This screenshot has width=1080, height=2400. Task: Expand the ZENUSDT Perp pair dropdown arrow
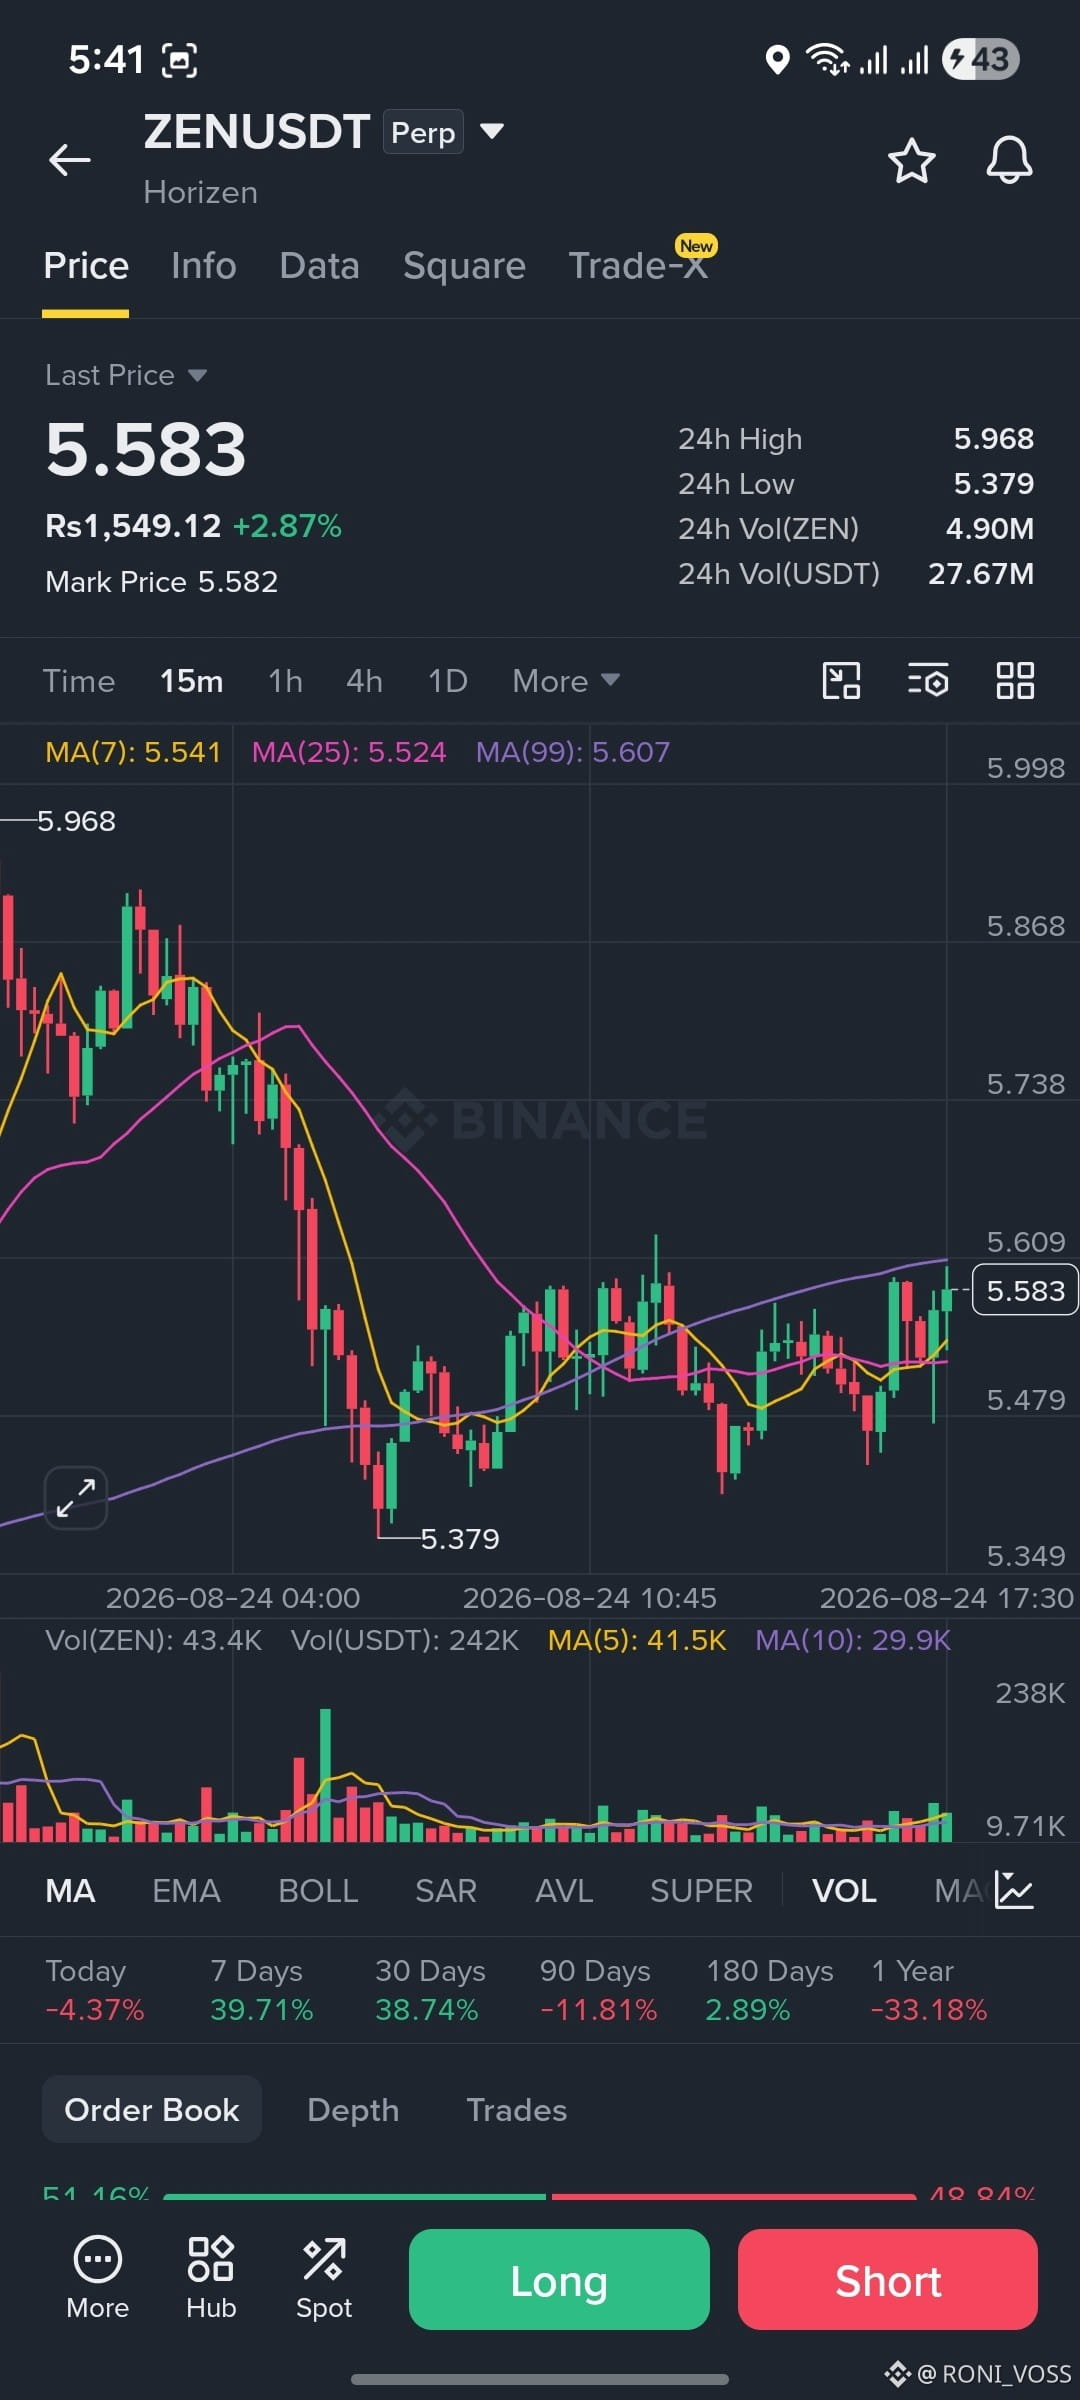(x=491, y=131)
